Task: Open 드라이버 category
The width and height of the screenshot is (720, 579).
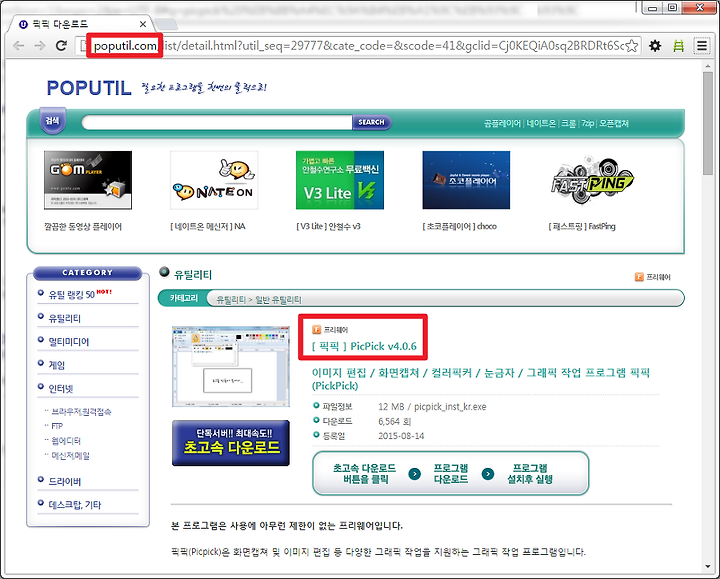Action: (x=65, y=481)
